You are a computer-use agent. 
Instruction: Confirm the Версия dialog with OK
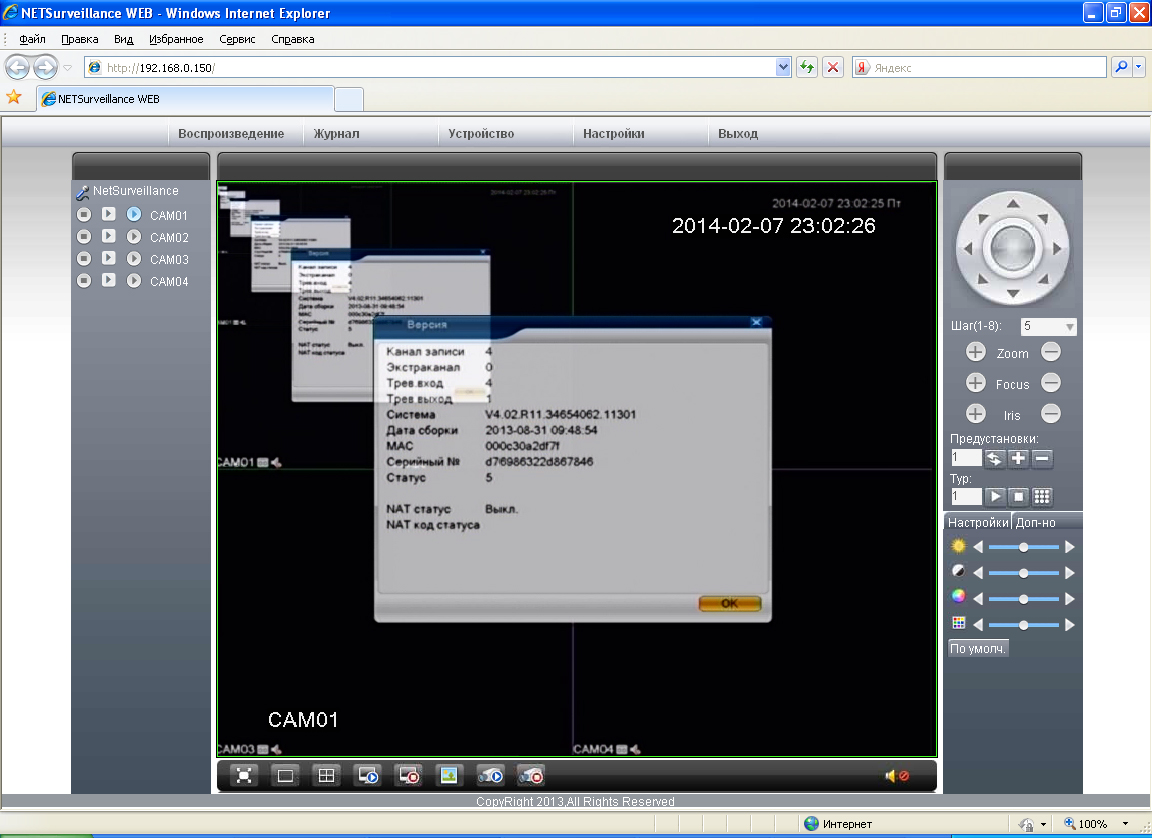pos(730,603)
